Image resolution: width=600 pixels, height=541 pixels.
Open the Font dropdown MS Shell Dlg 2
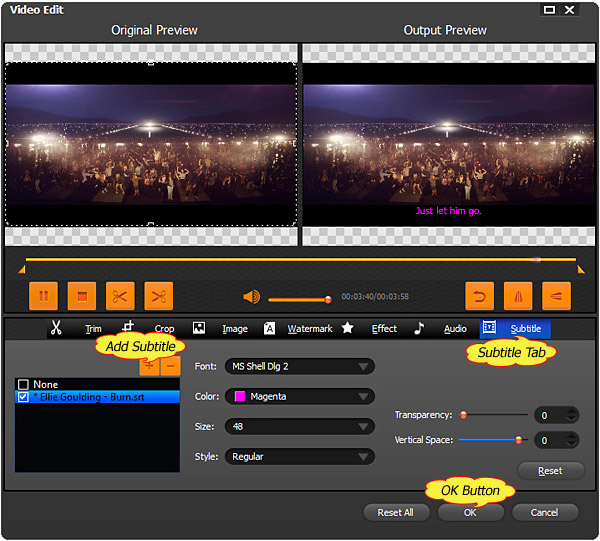tap(300, 366)
